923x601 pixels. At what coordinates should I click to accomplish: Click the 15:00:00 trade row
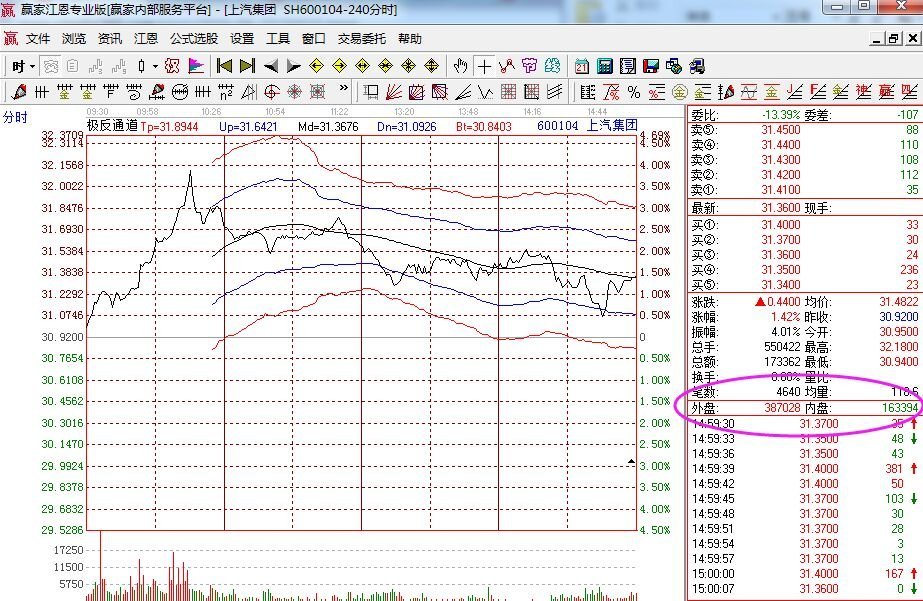(804, 573)
